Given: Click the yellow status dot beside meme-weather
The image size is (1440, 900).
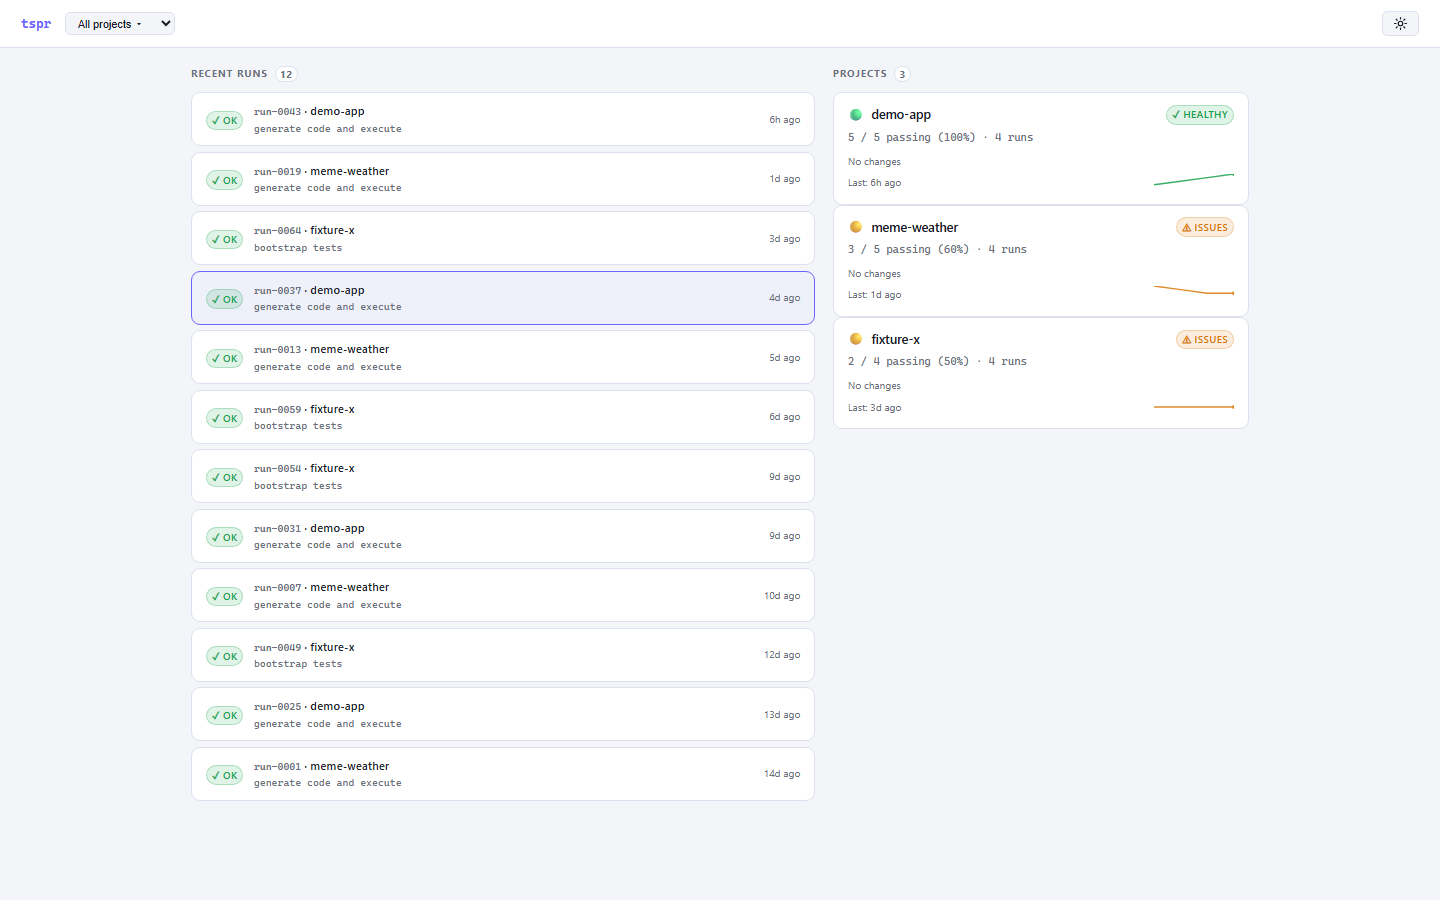Looking at the screenshot, I should 856,227.
